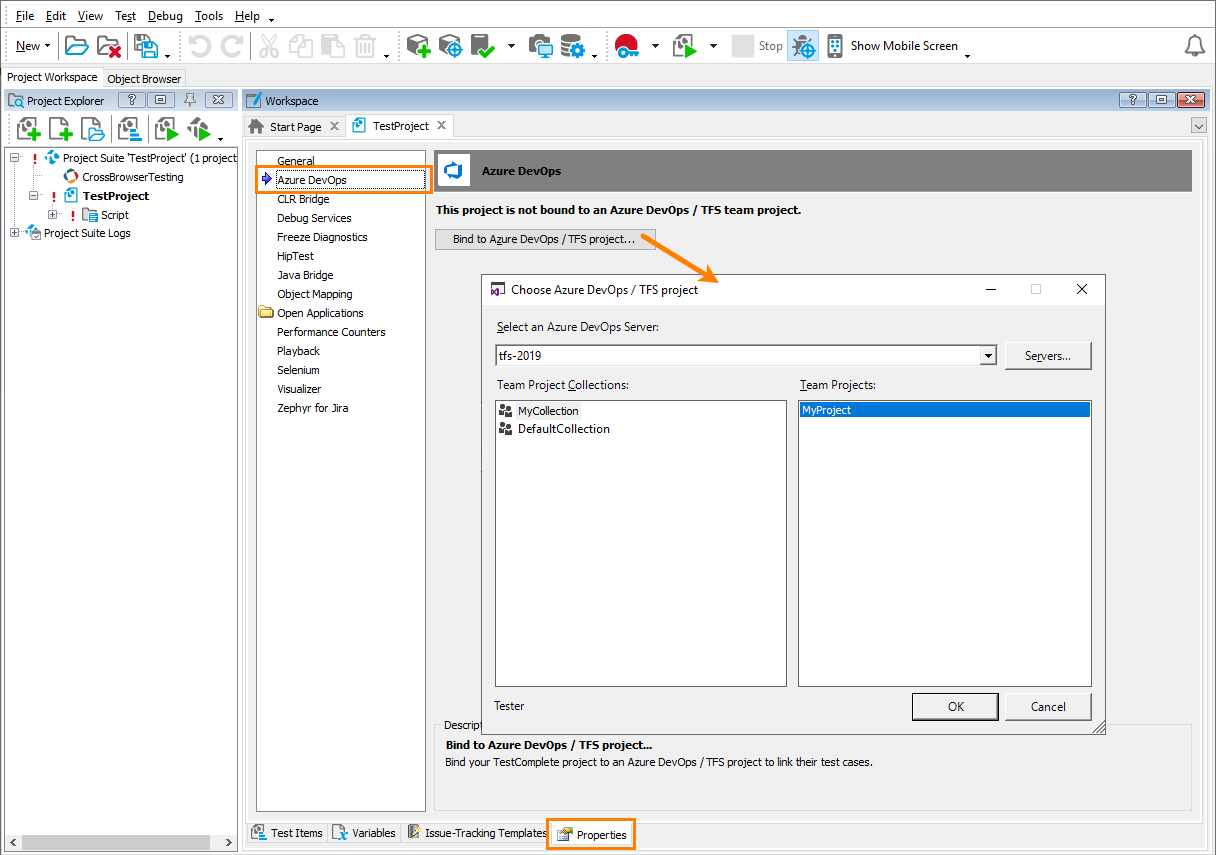
Task: Click the Stop button in toolbar
Action: click(x=758, y=46)
